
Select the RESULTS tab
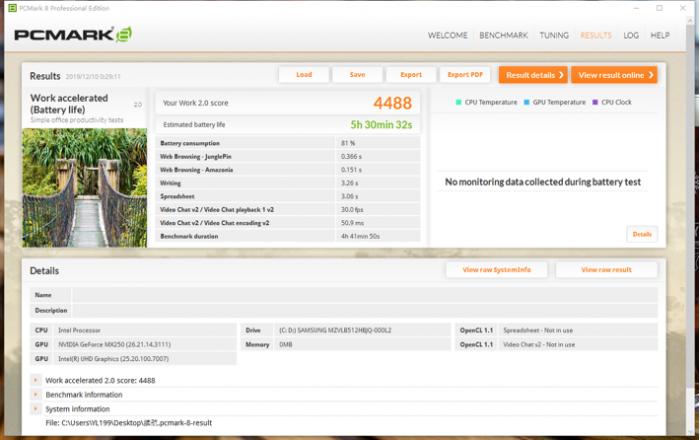click(x=596, y=35)
